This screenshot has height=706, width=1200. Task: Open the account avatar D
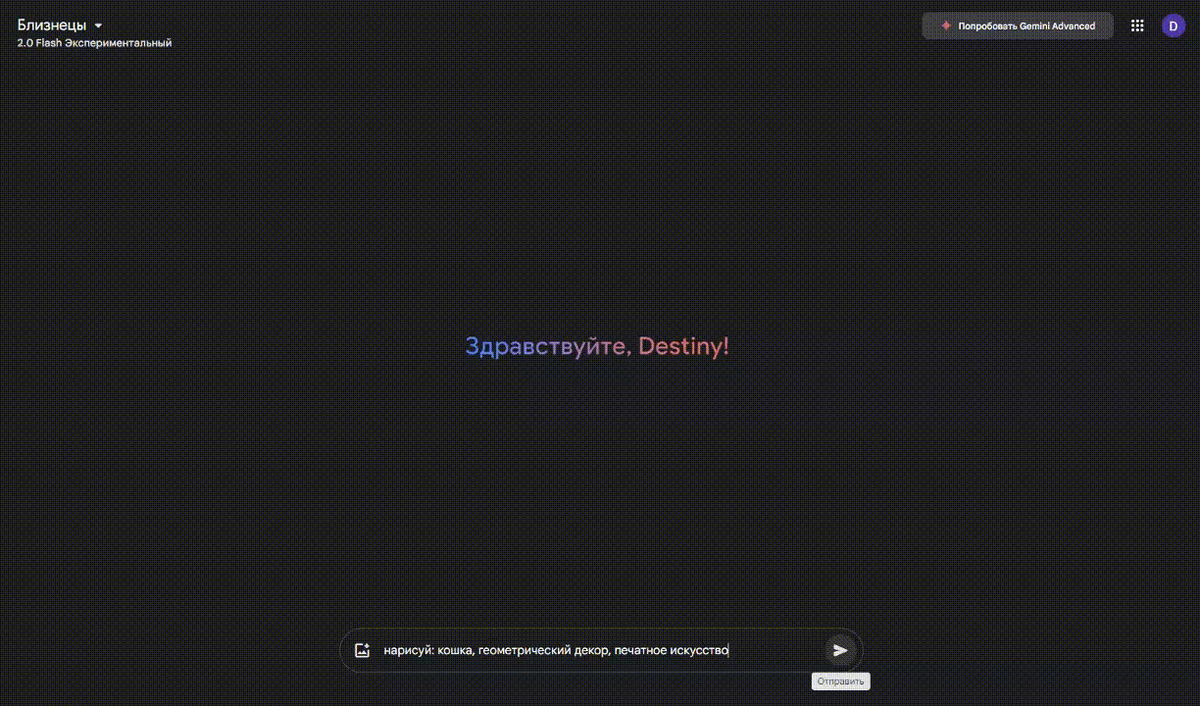click(x=1173, y=26)
